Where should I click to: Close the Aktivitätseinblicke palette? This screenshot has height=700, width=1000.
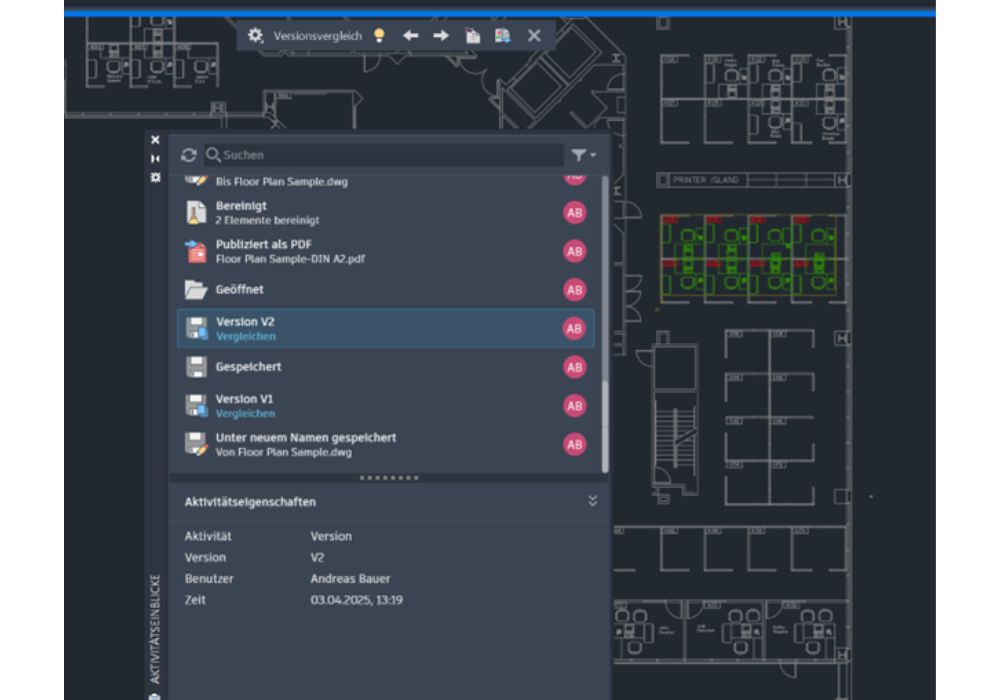155,140
